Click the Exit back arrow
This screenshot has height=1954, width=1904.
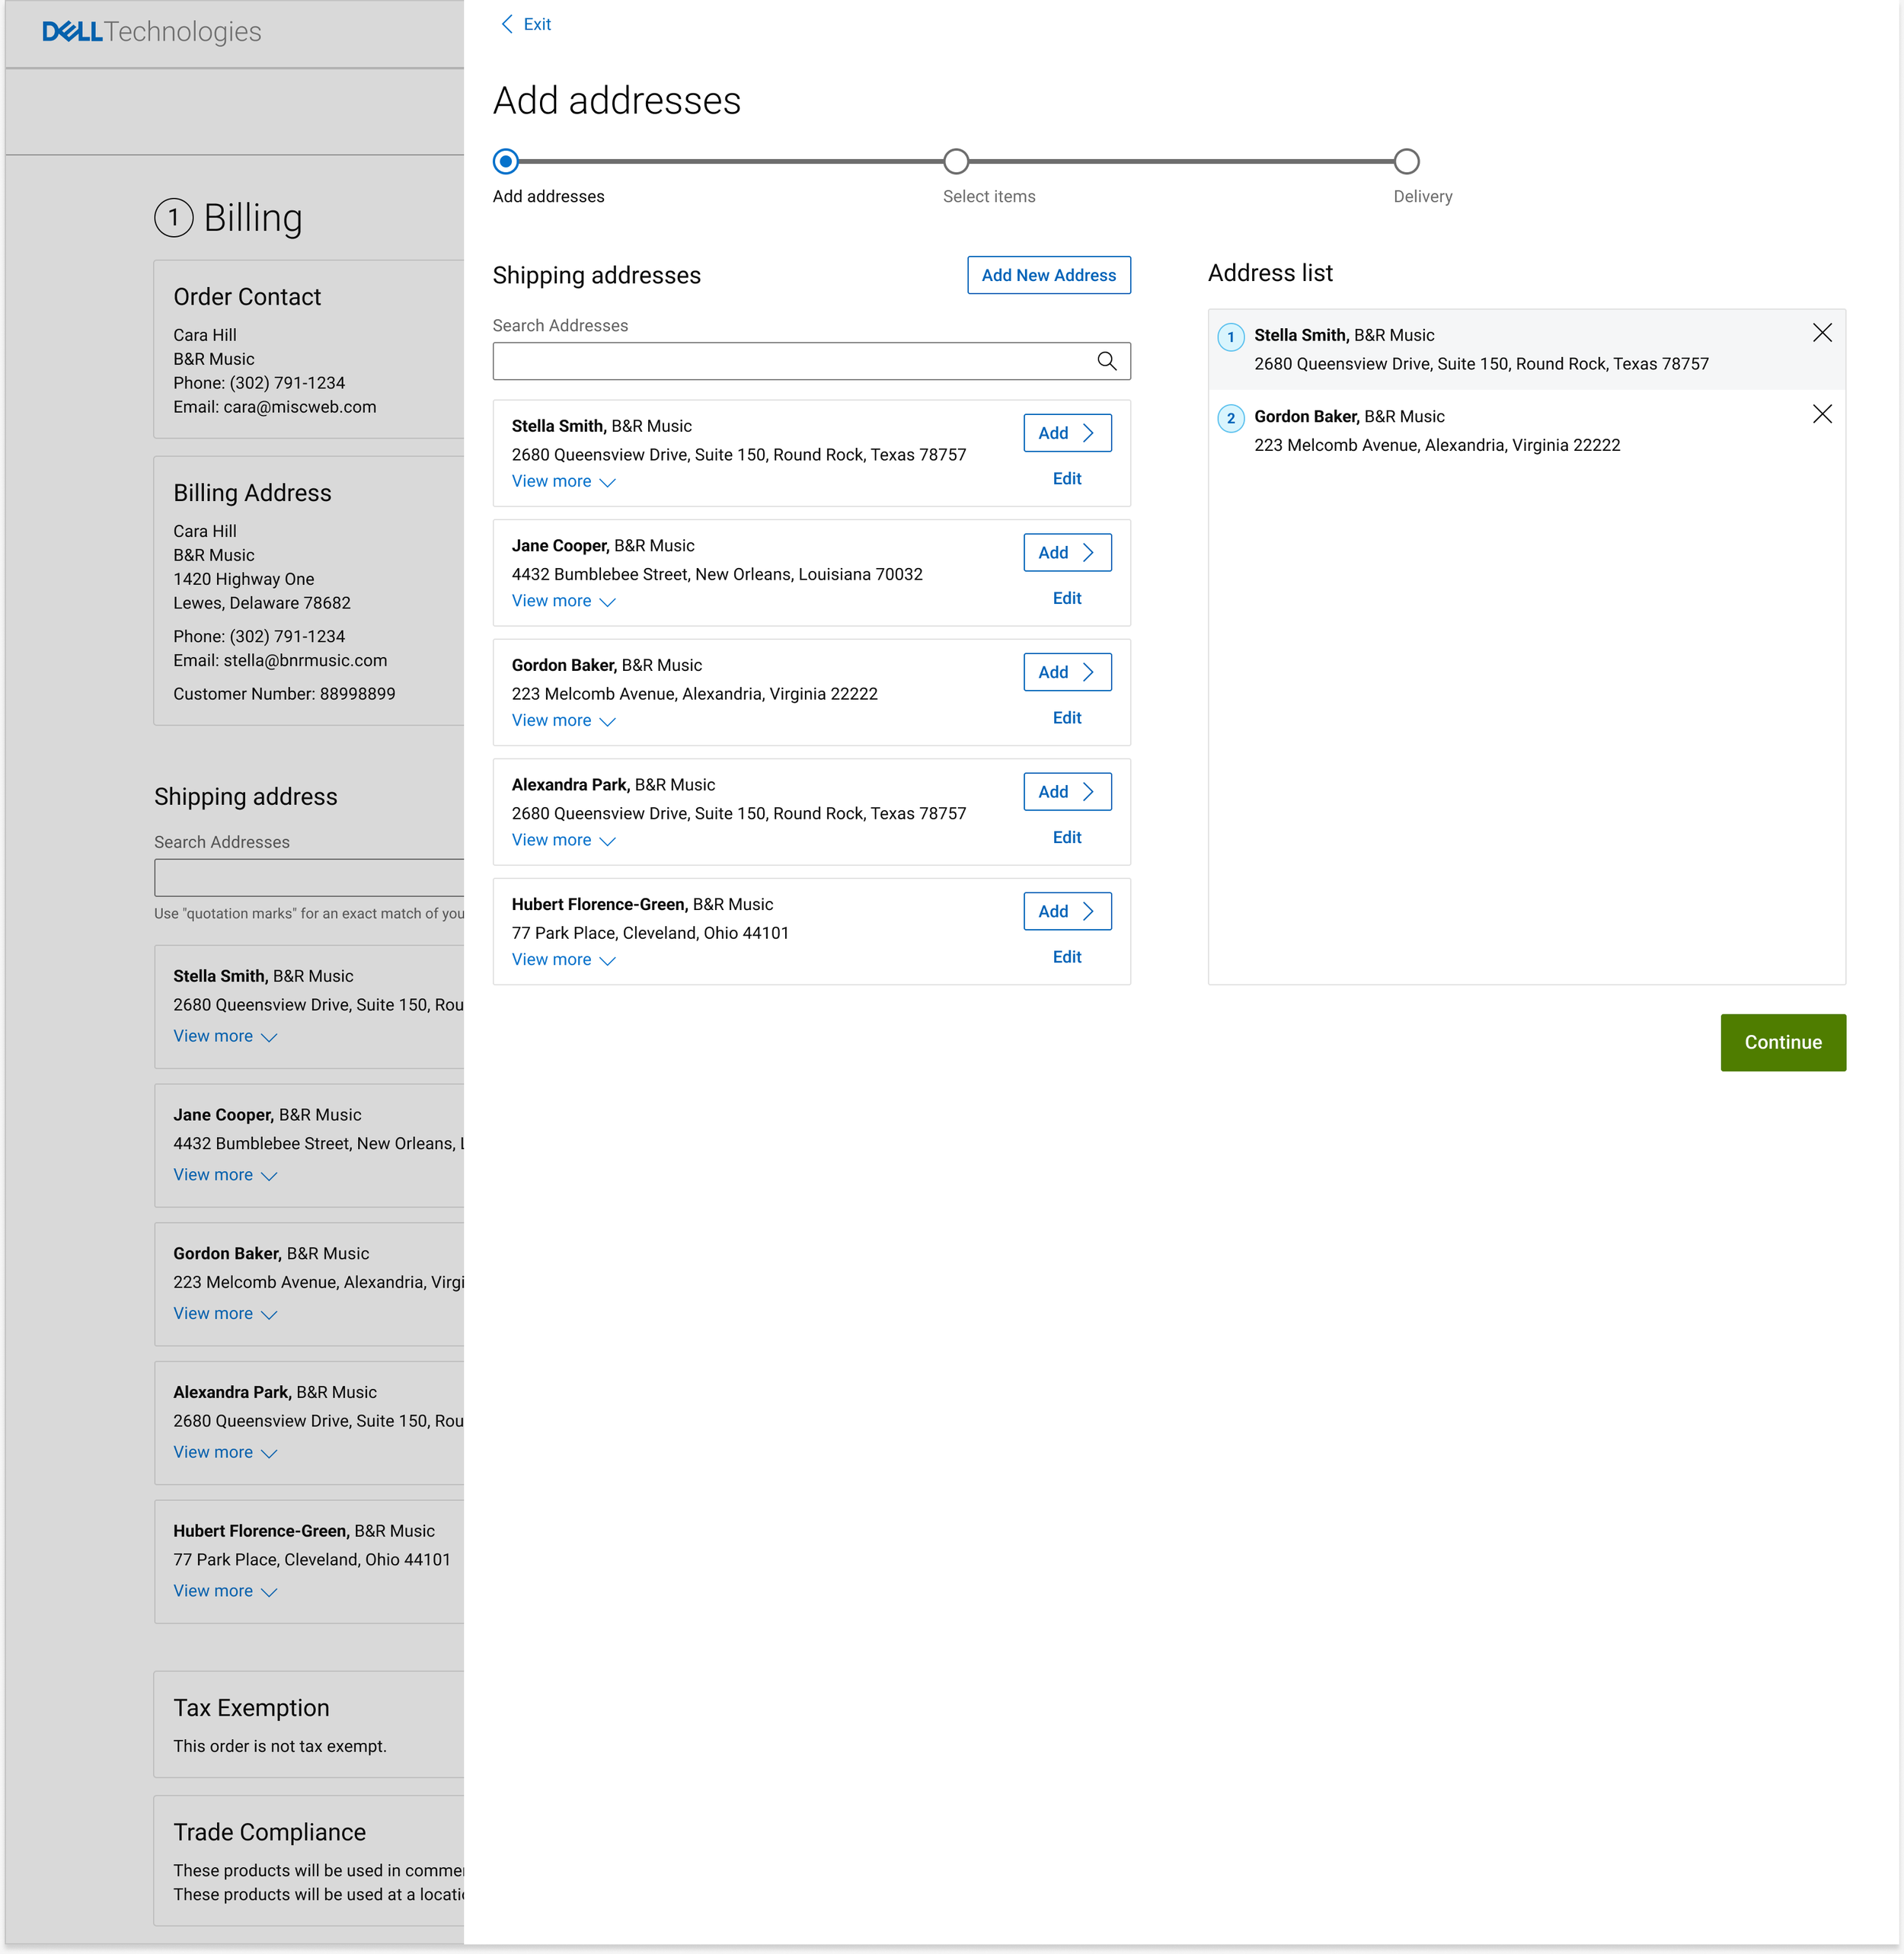(x=507, y=24)
